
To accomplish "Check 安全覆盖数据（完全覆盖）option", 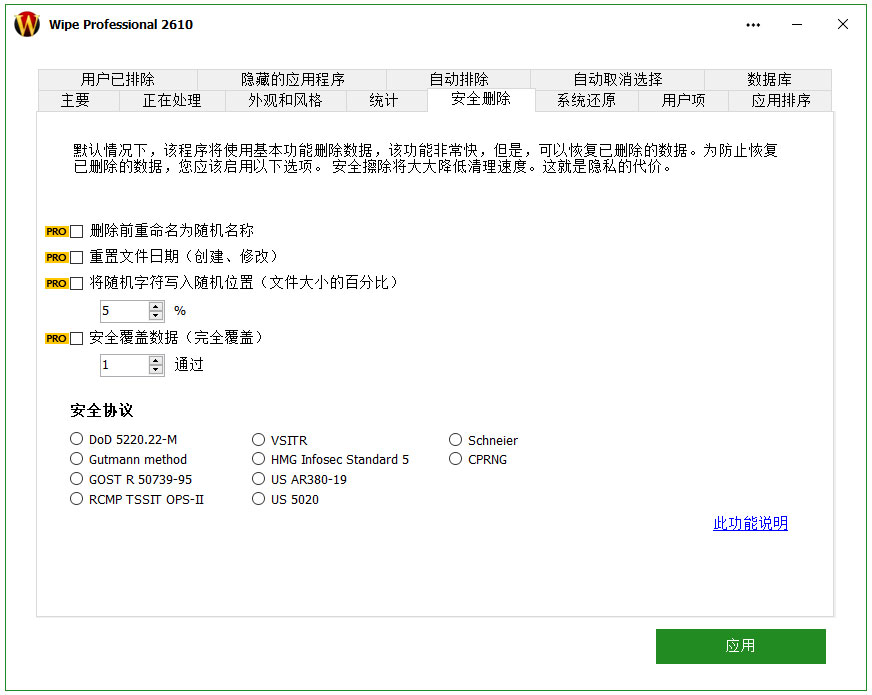I will click(x=77, y=339).
